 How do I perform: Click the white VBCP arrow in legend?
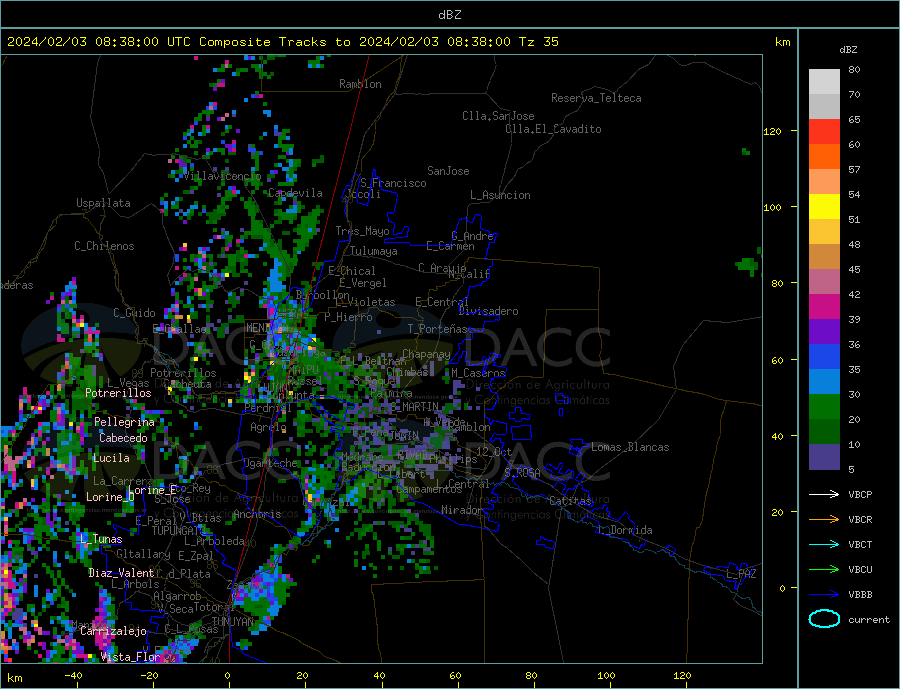824,494
